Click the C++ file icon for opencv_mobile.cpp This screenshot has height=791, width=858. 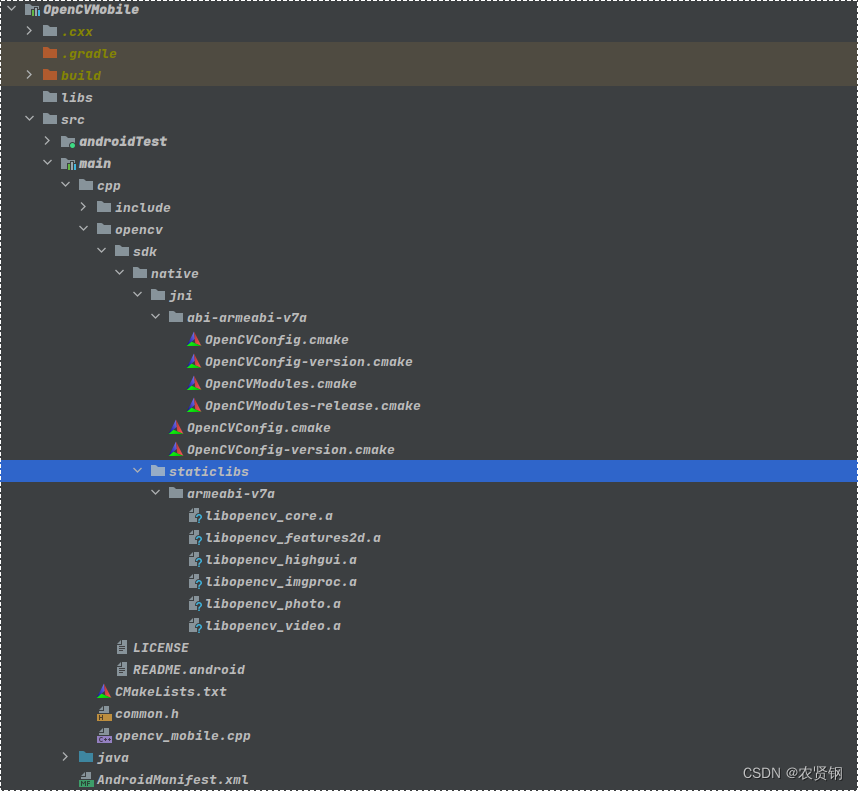104,736
